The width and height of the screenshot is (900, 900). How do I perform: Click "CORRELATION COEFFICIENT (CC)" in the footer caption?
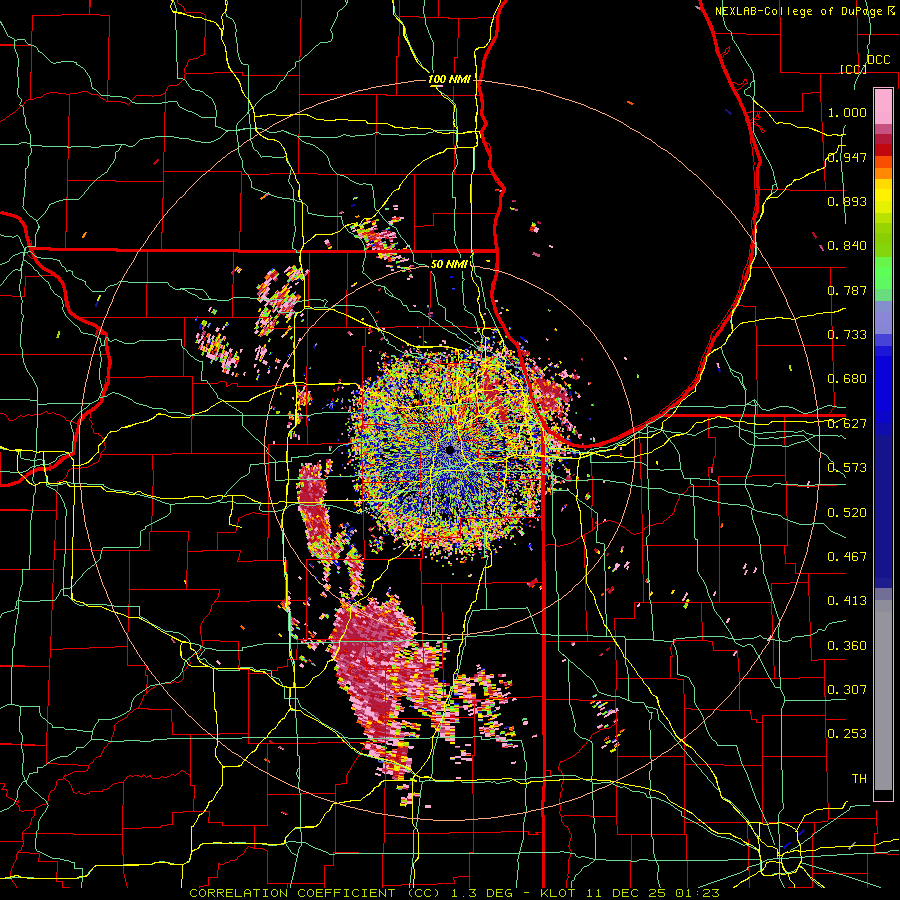click(x=314, y=893)
